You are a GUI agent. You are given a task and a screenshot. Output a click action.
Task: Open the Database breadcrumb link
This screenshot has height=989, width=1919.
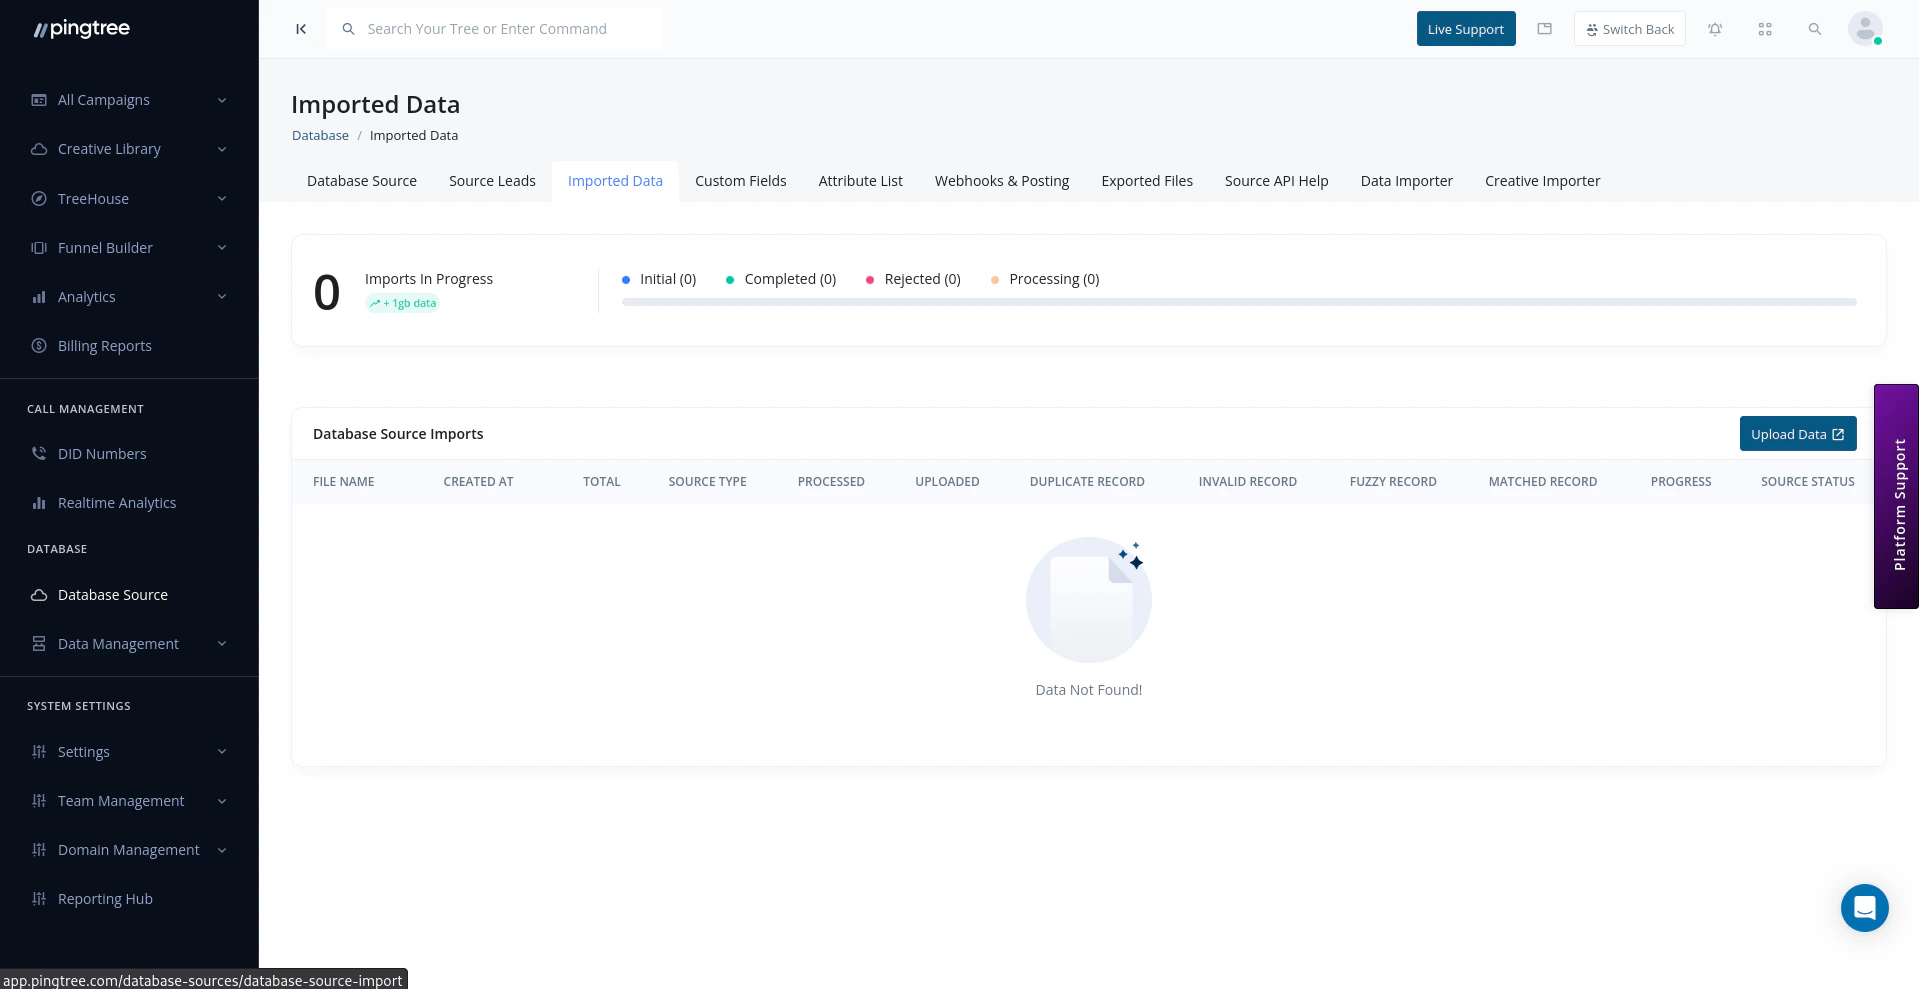[x=320, y=135]
